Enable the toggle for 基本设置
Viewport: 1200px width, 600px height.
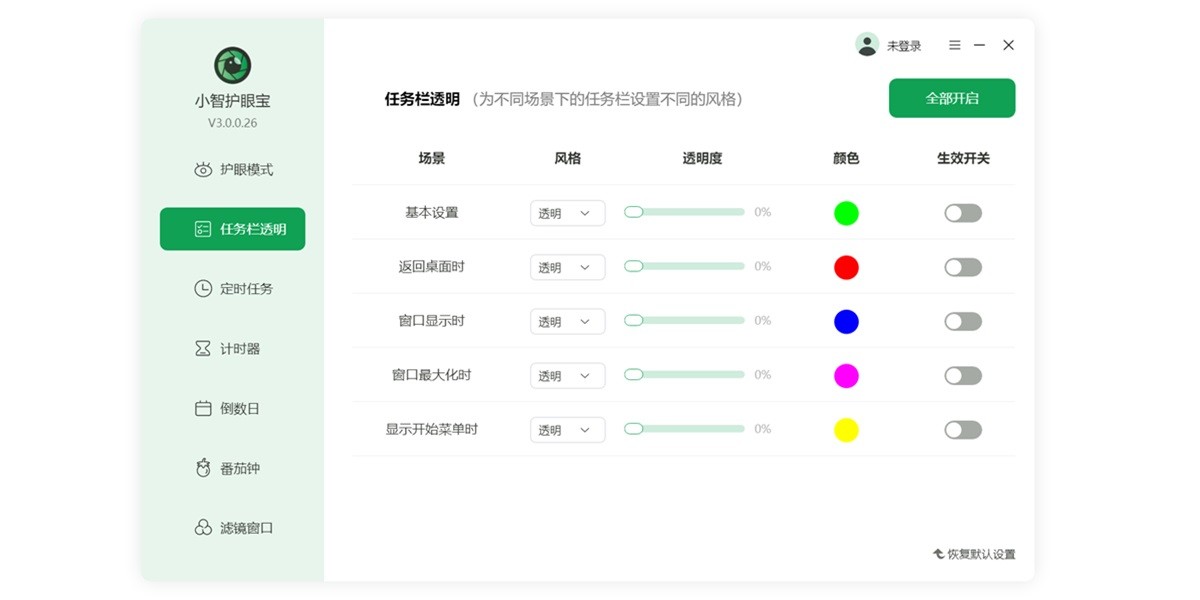pos(962,212)
